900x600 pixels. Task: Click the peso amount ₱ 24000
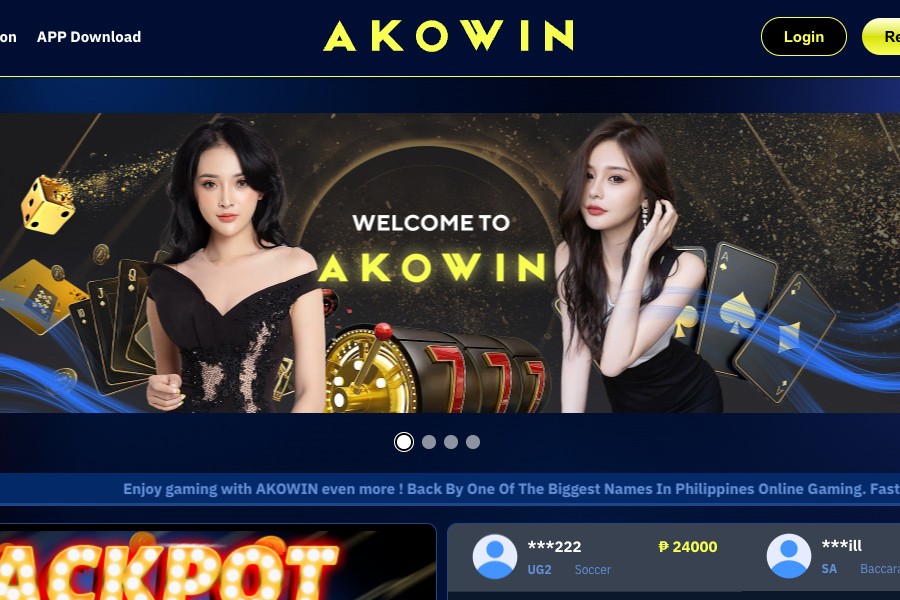tap(688, 547)
